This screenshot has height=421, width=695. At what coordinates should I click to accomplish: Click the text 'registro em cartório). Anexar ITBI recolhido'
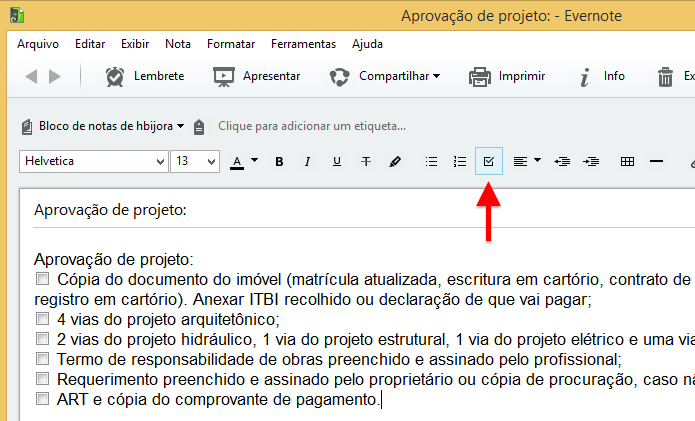pos(193,300)
